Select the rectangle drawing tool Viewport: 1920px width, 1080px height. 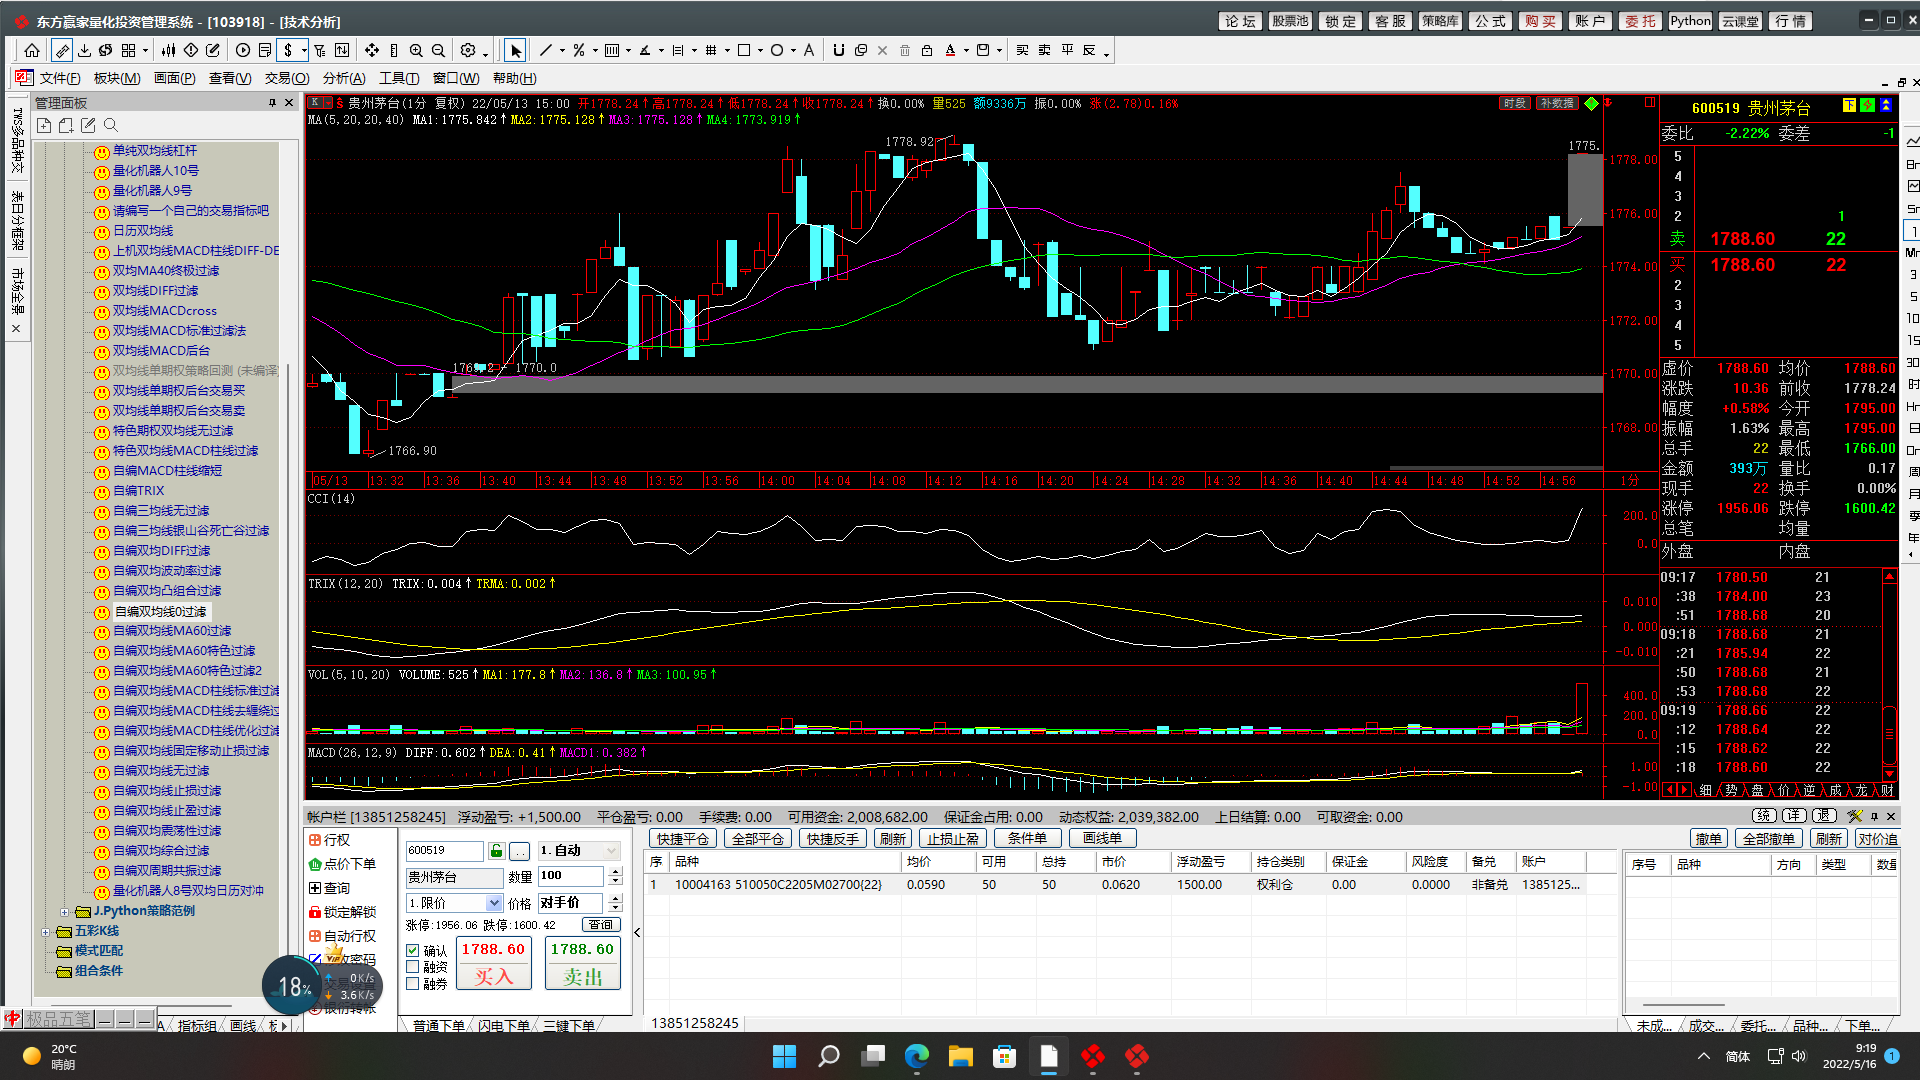744,50
